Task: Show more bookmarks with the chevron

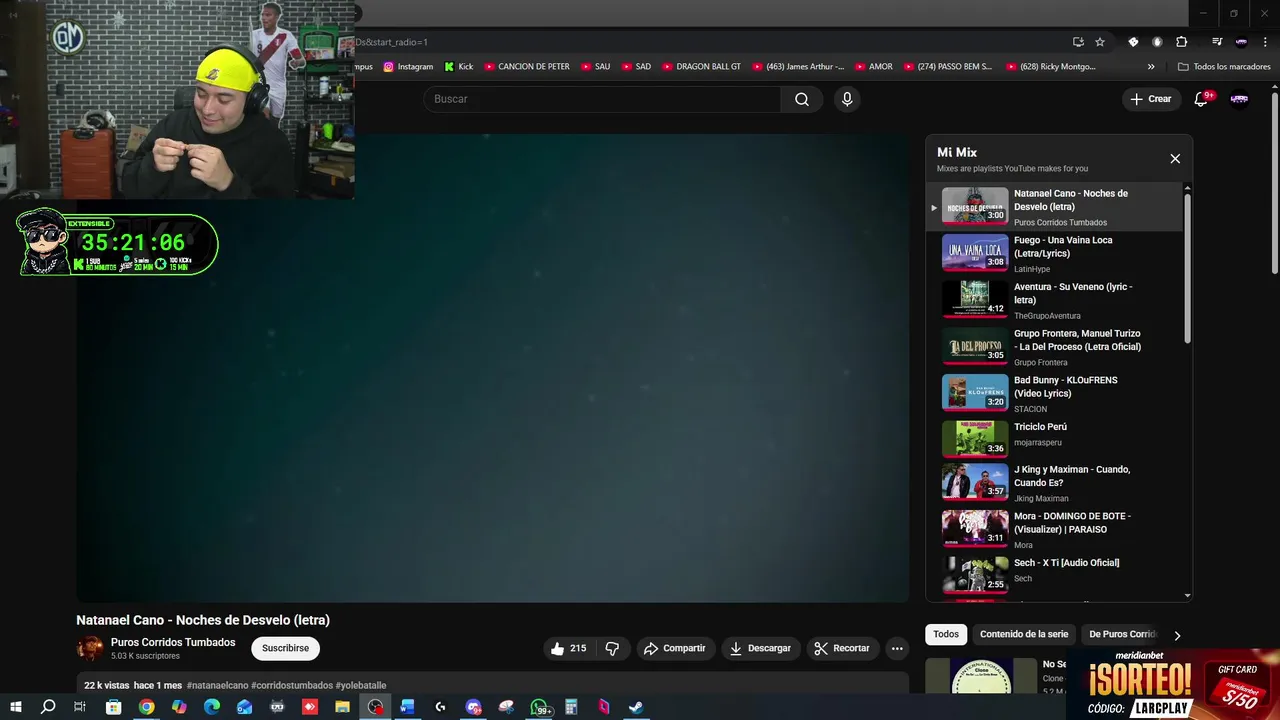Action: 1151,67
